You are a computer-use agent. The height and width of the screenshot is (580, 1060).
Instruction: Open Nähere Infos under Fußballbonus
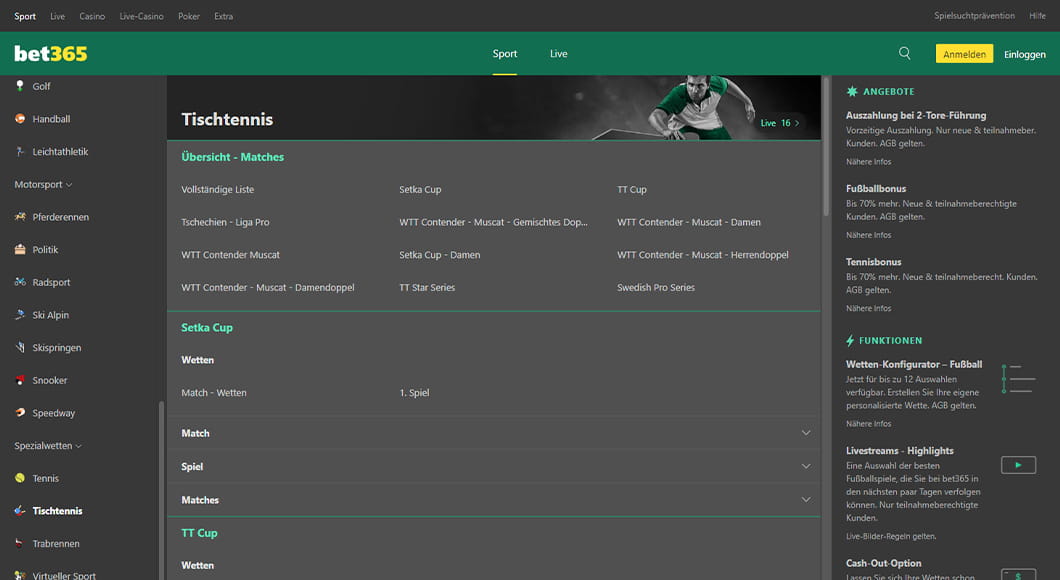869,235
